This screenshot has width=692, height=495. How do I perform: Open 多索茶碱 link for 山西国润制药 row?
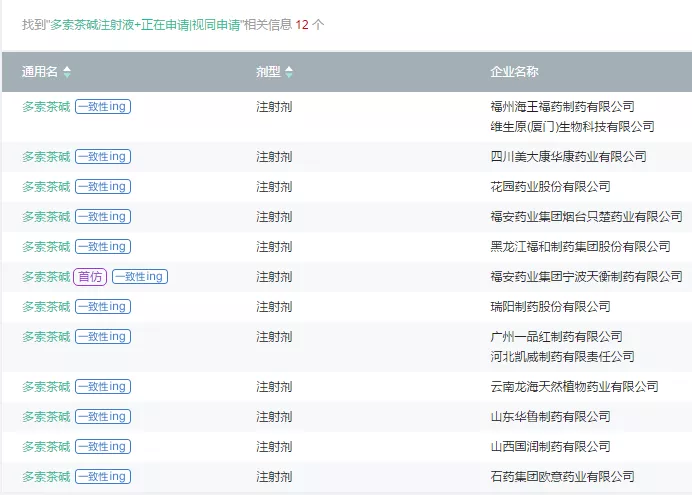point(46,446)
